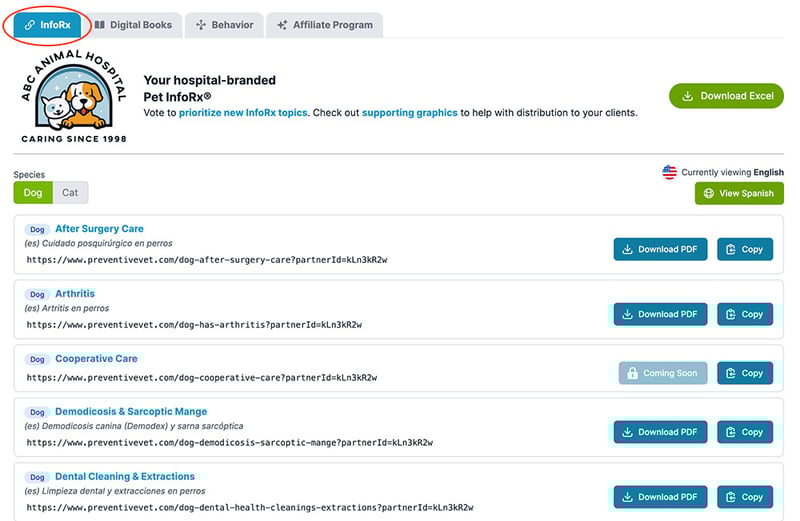Click the clipboard icon in Arthritis Copy button
800x521 pixels.
(731, 314)
